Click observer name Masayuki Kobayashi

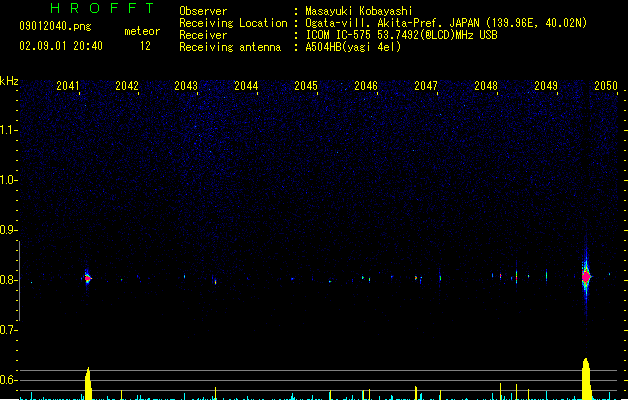359,11
